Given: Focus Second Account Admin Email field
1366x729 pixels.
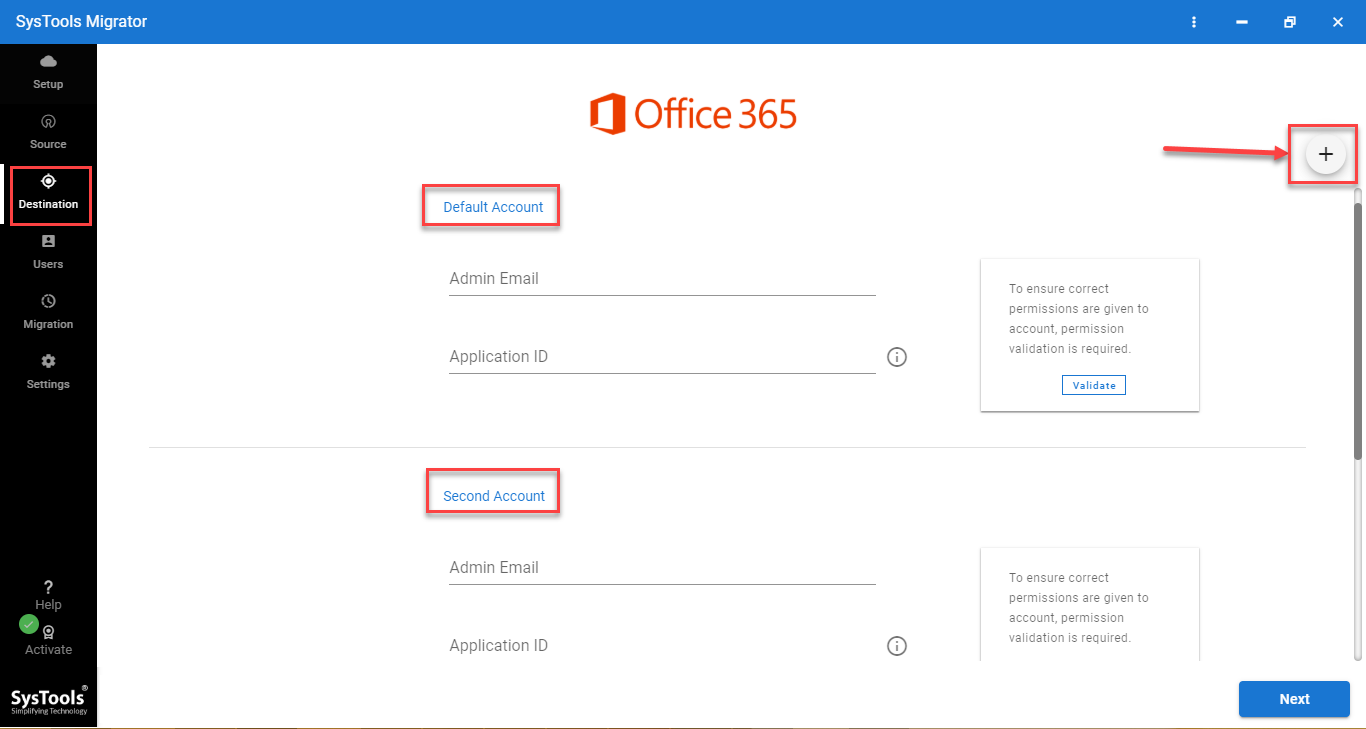Looking at the screenshot, I should point(662,568).
